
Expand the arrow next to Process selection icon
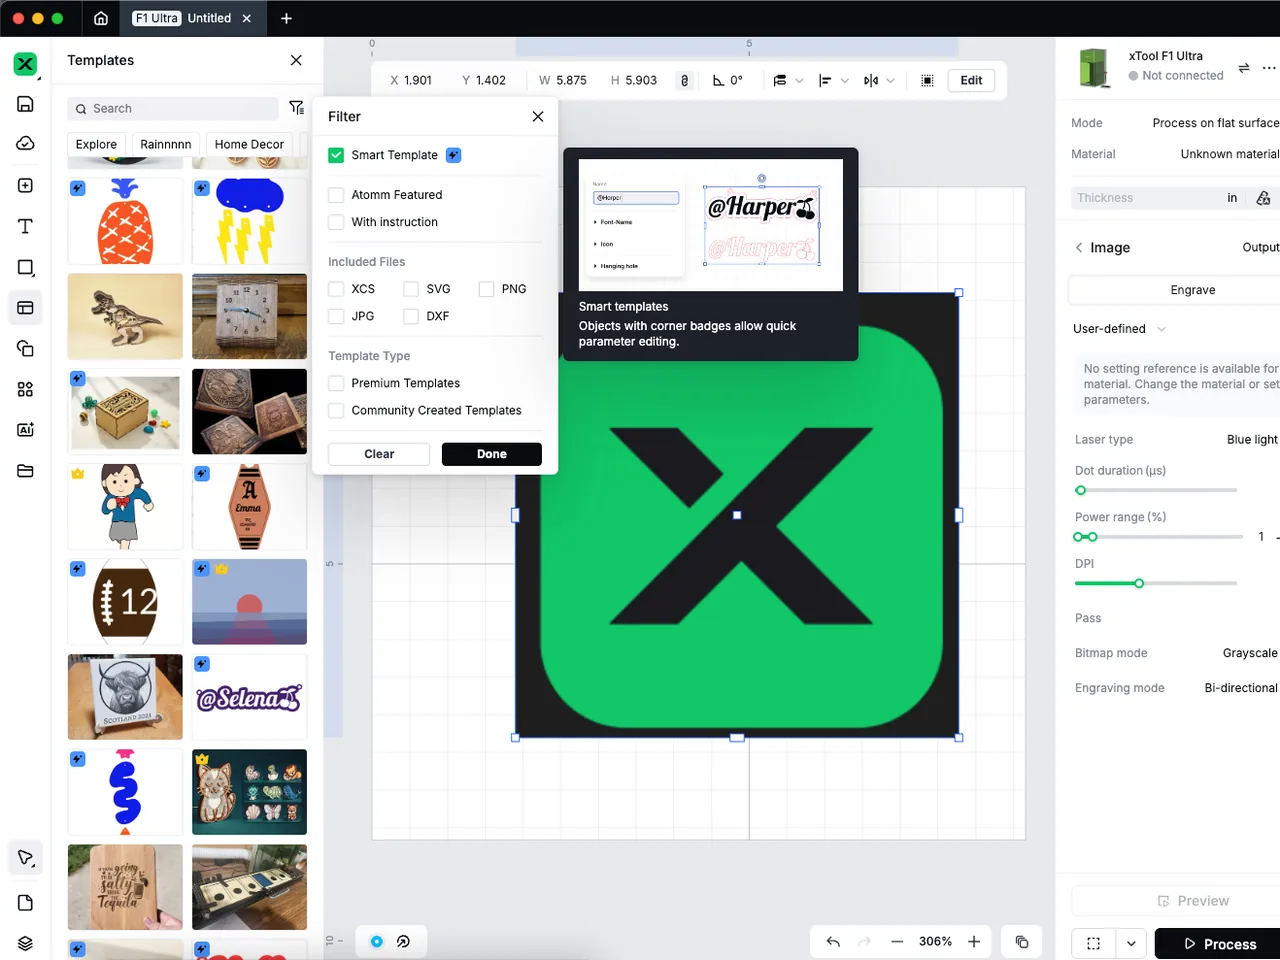point(1131,943)
